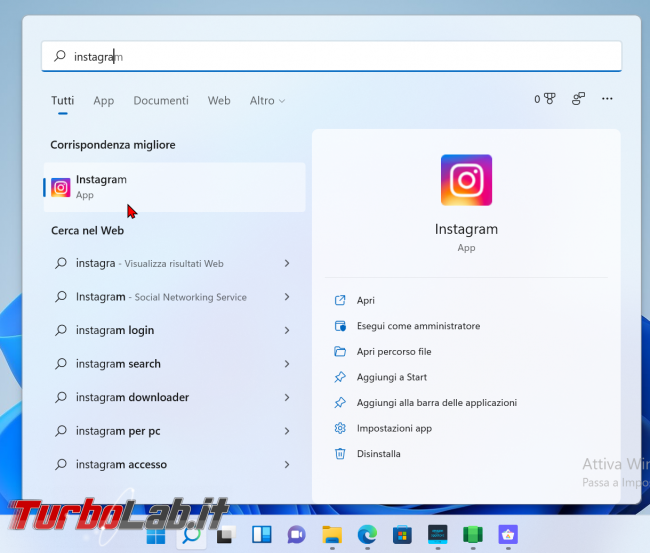The height and width of the screenshot is (553, 650).
Task: Open the dark terminal-style taskbar app
Action: pos(438,534)
